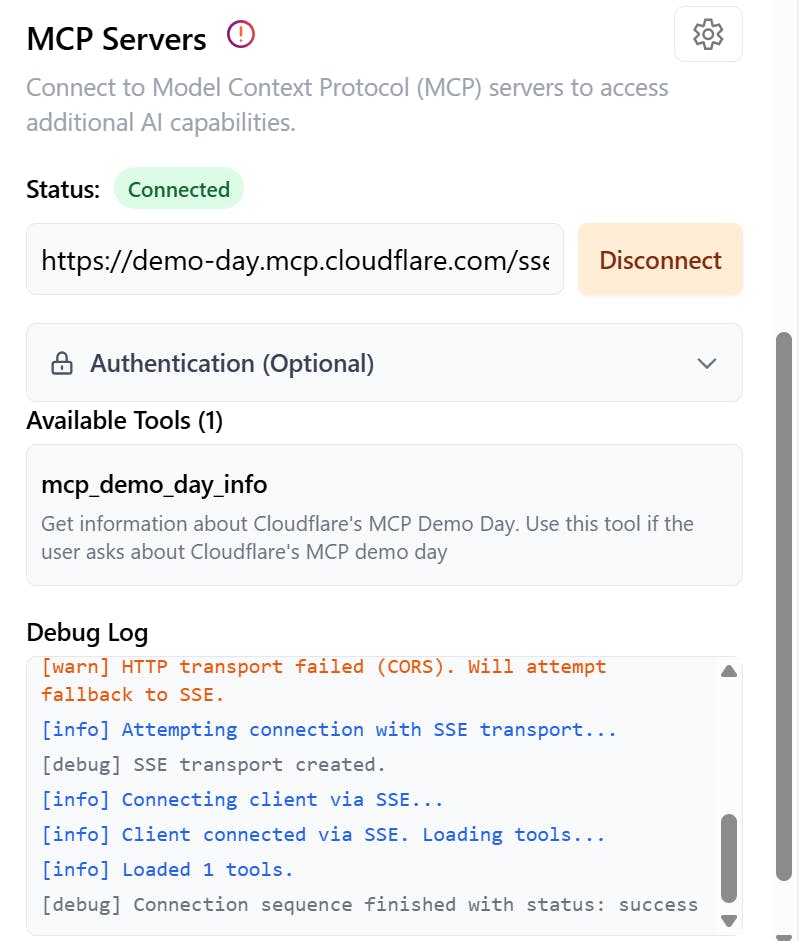The height and width of the screenshot is (941, 799).
Task: Expand the Authentication section chevron
Action: [x=707, y=363]
